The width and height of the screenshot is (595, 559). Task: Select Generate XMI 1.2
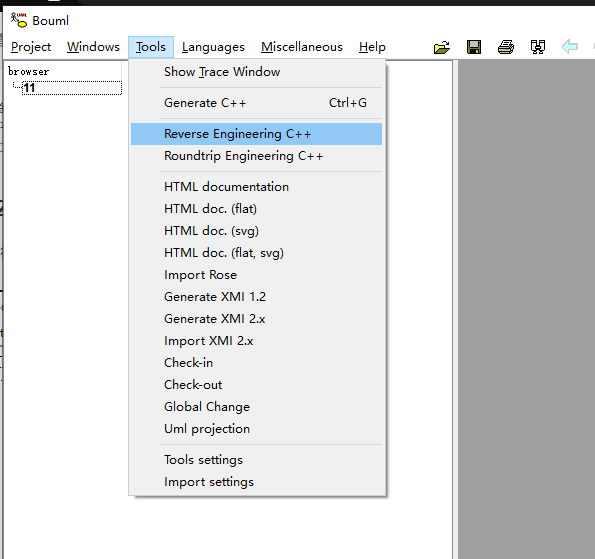257,297
